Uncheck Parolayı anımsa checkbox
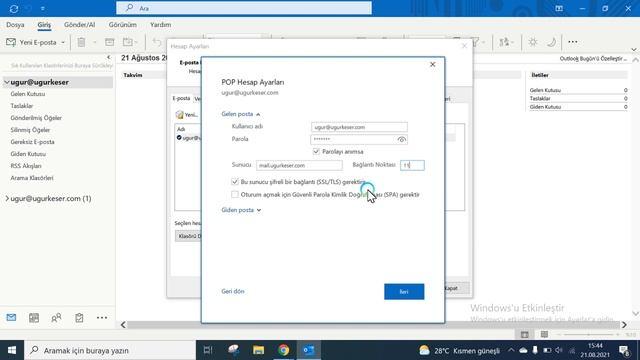This screenshot has width=640, height=360. [316, 151]
